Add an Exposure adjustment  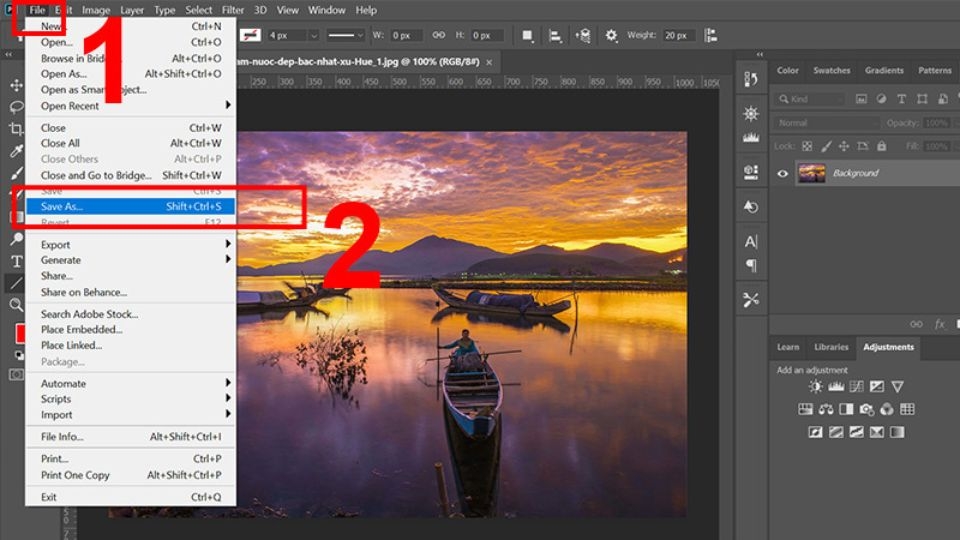(x=877, y=386)
